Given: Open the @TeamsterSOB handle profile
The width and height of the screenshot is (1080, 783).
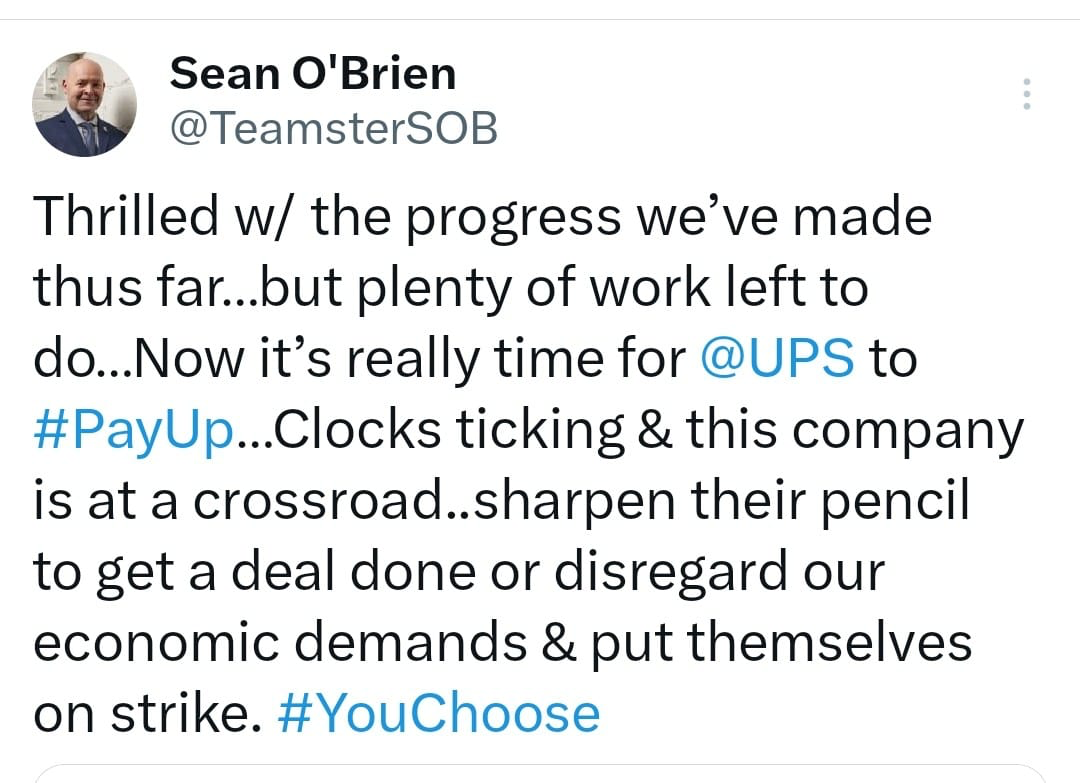Looking at the screenshot, I should coord(333,128).
